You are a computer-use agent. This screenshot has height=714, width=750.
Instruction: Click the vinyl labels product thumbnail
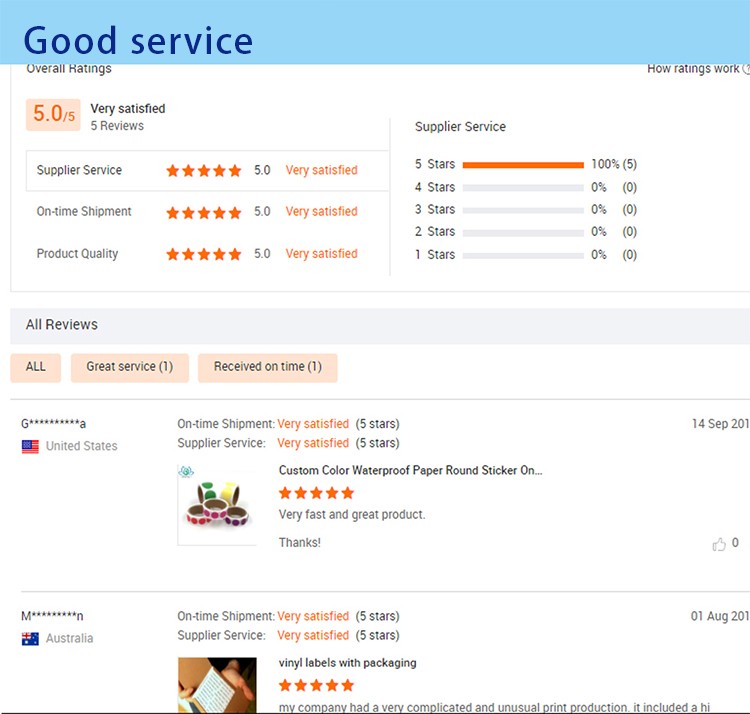[216, 685]
